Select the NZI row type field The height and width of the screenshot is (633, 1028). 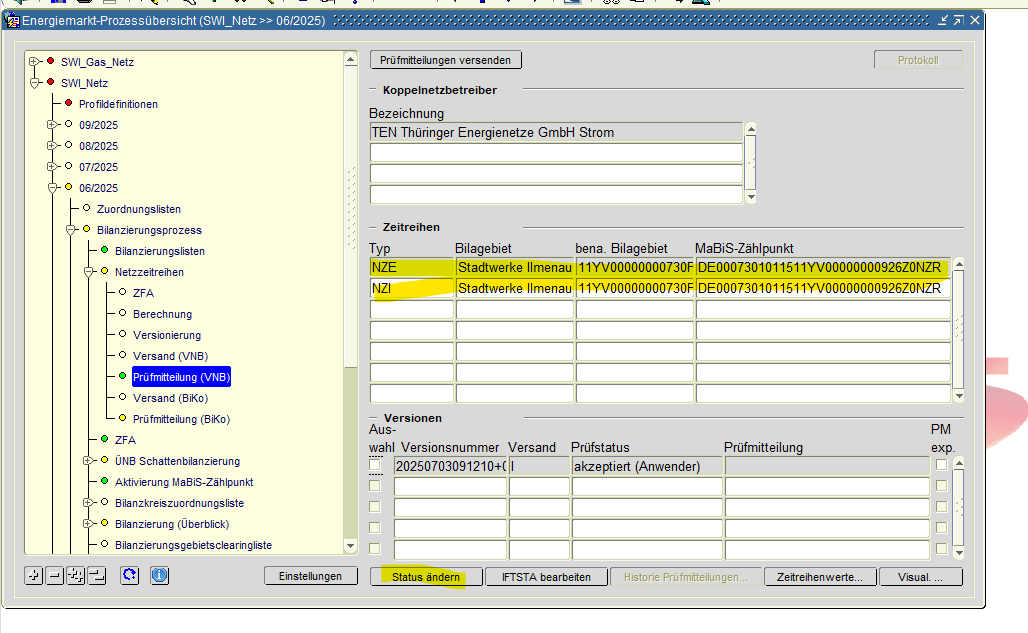coord(411,289)
